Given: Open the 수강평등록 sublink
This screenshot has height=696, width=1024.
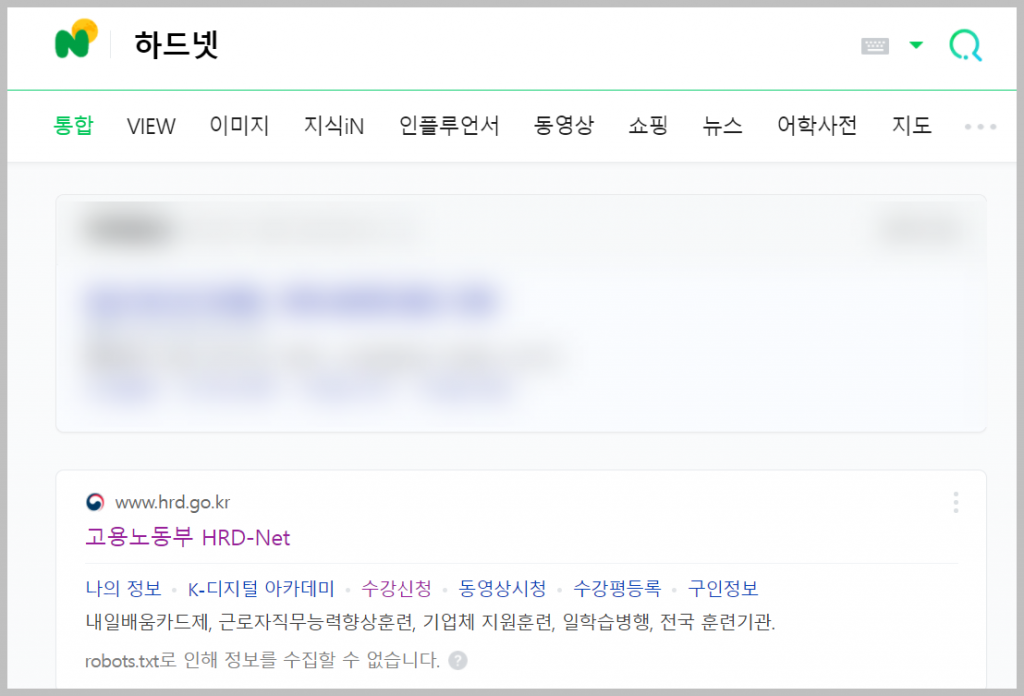Looking at the screenshot, I should point(617,588).
